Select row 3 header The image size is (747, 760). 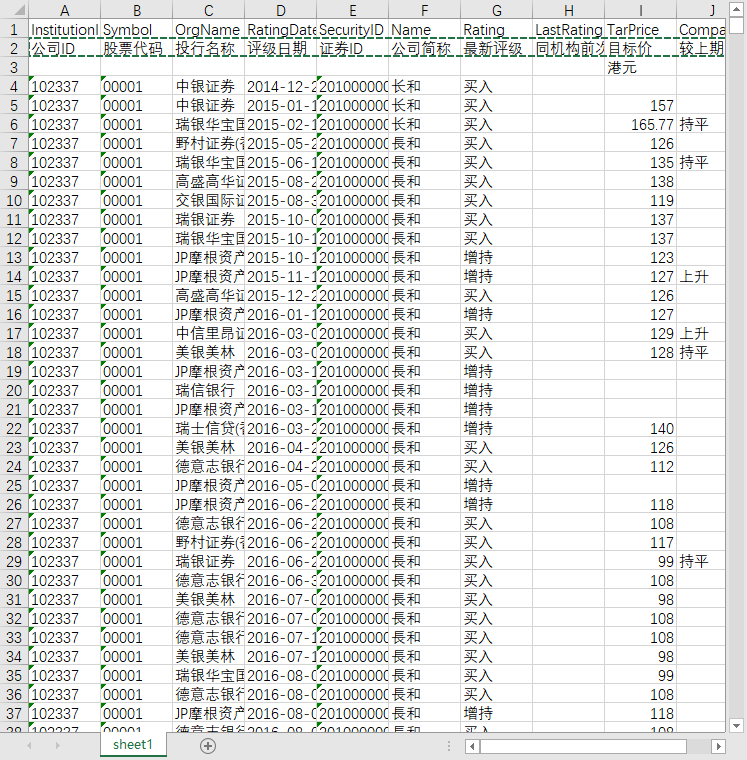pyautogui.click(x=14, y=67)
